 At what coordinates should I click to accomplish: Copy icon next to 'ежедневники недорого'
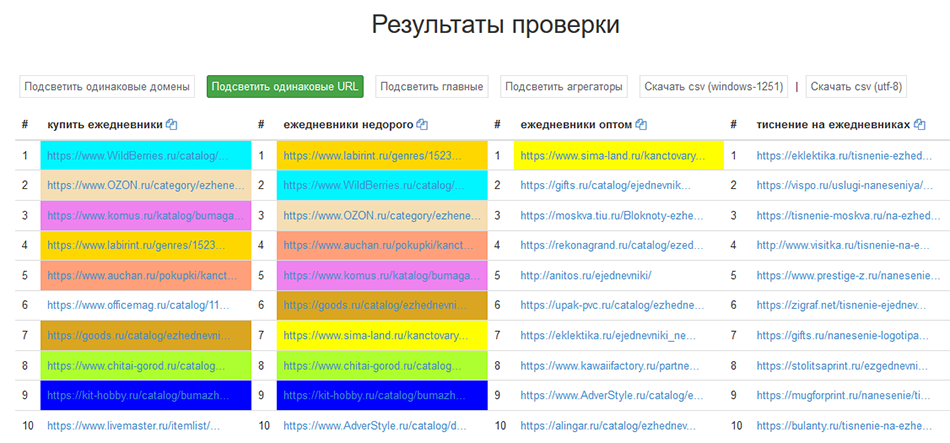(423, 125)
